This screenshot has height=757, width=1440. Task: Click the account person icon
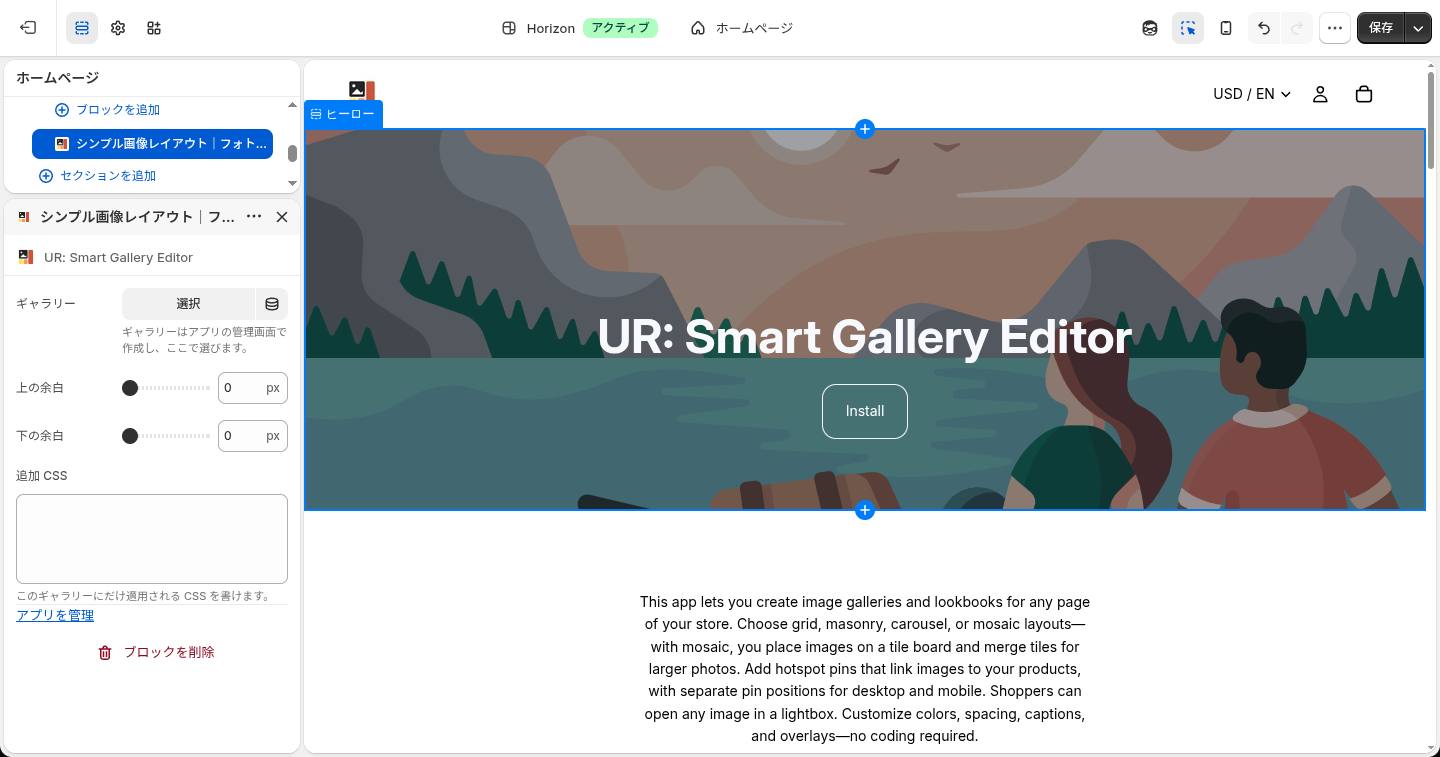click(1320, 94)
